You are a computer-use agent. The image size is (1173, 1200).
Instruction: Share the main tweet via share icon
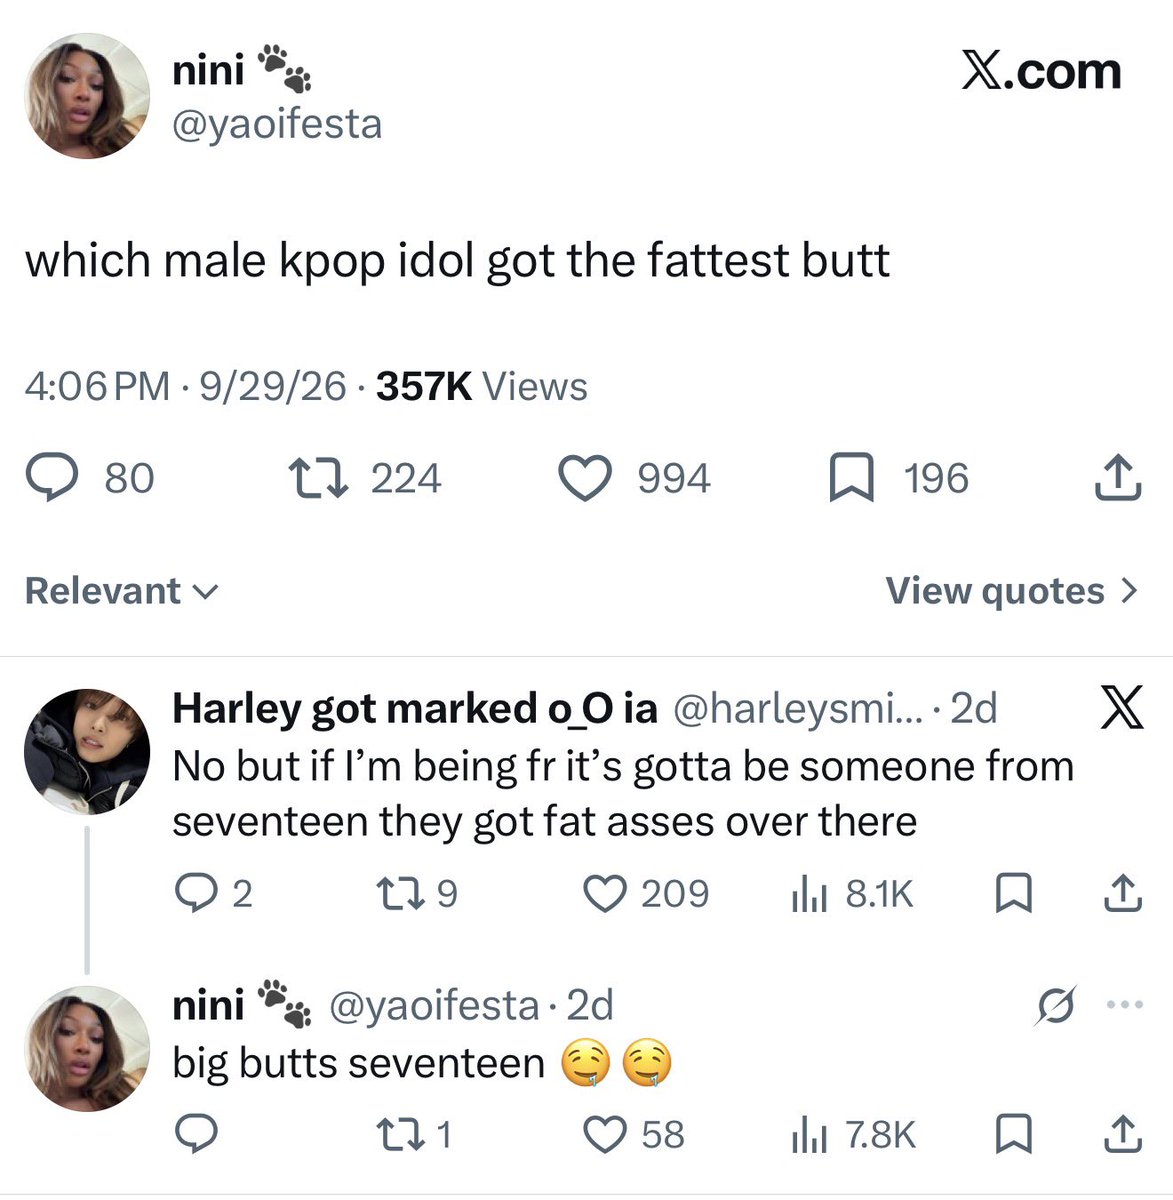click(1117, 478)
